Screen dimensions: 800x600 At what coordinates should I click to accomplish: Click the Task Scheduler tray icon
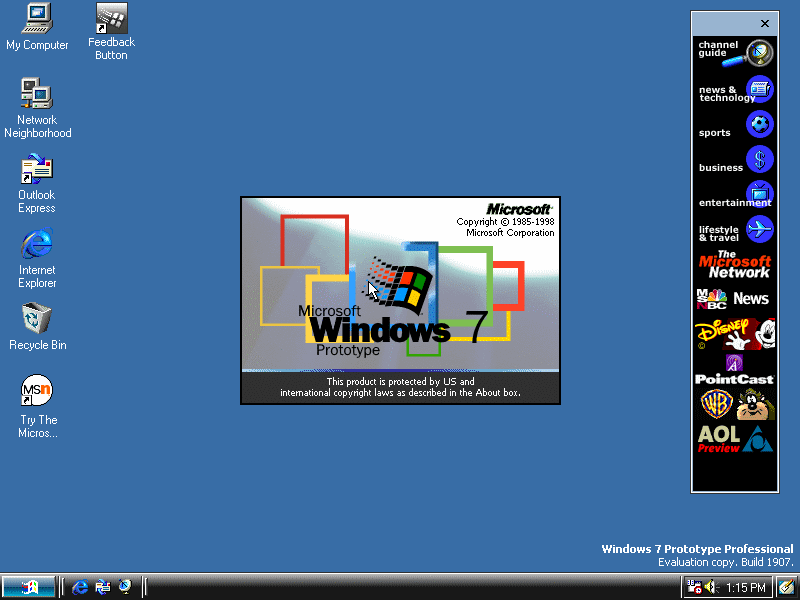point(694,587)
